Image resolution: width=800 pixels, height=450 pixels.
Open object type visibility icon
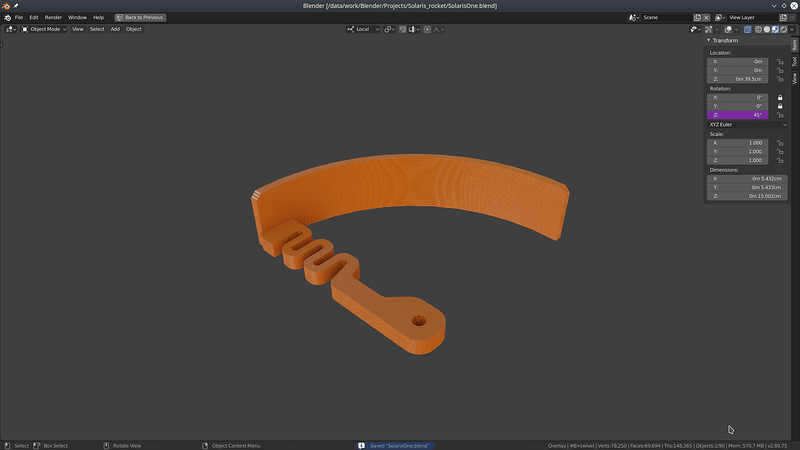click(x=695, y=30)
